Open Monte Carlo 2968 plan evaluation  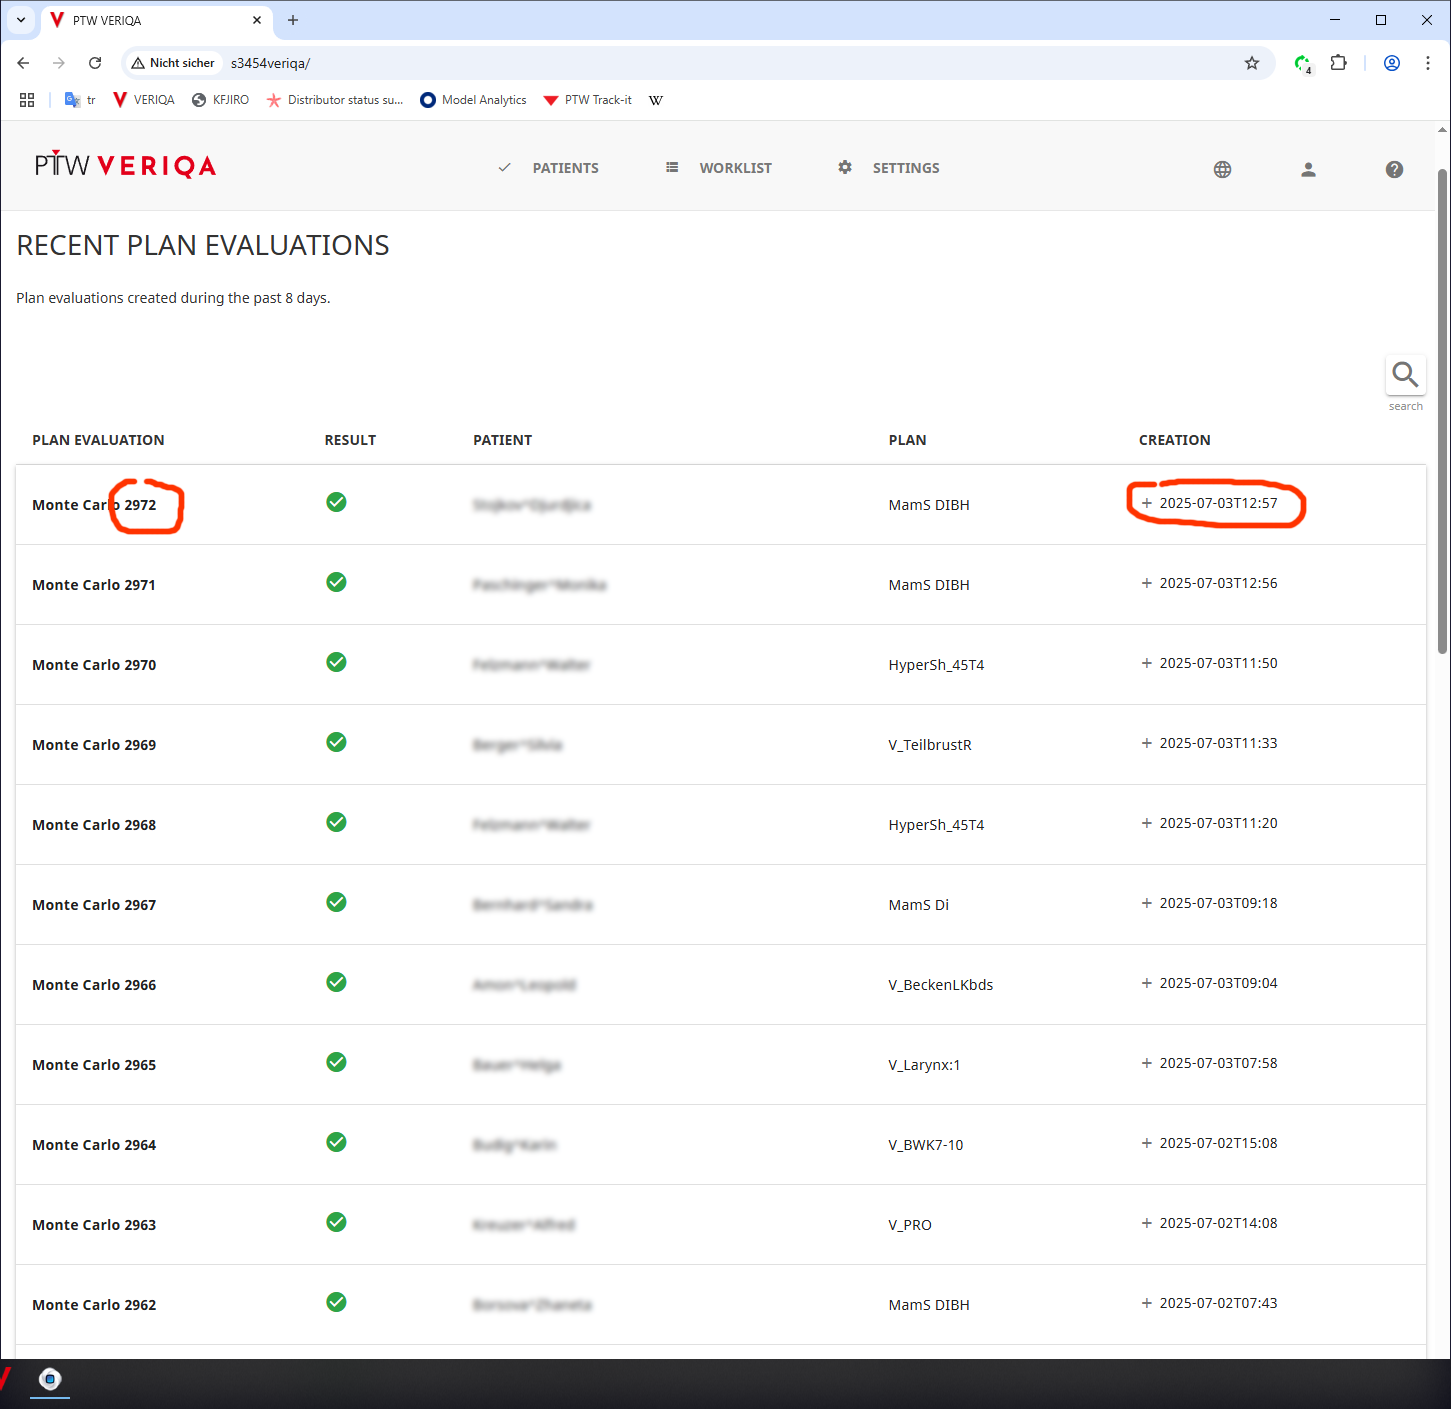[94, 825]
